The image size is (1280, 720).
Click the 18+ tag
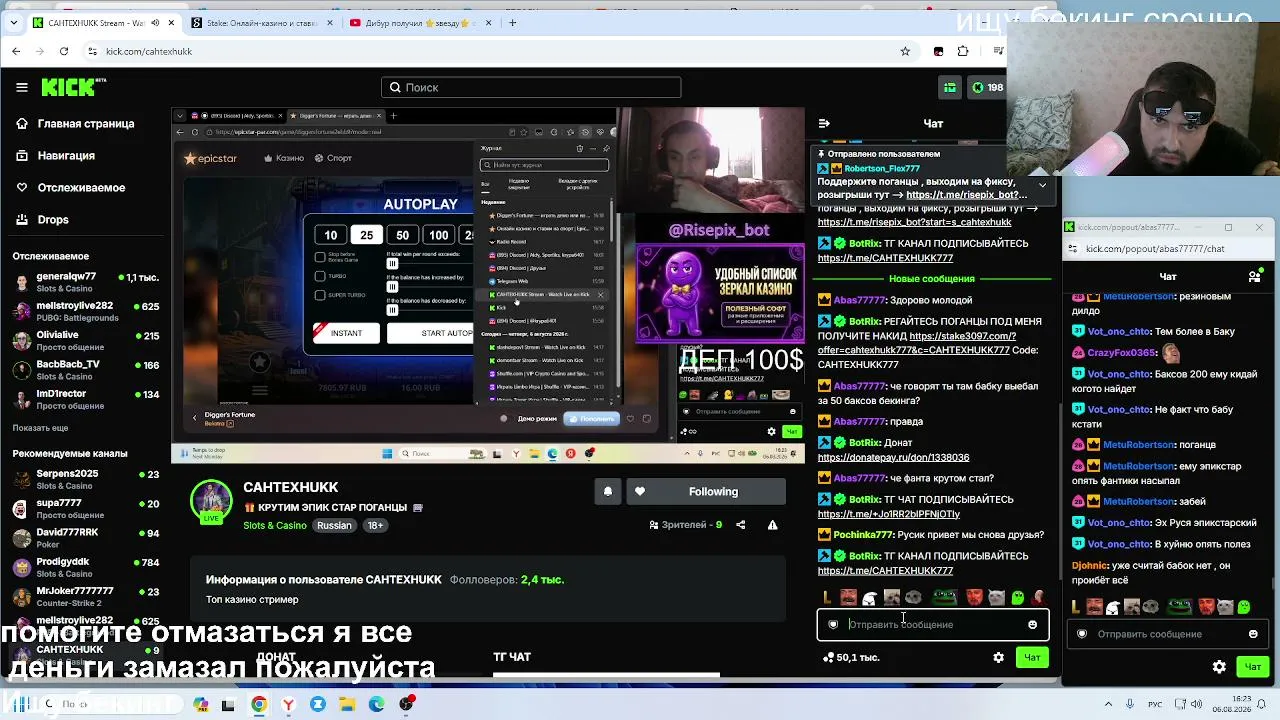pyautogui.click(x=375, y=526)
